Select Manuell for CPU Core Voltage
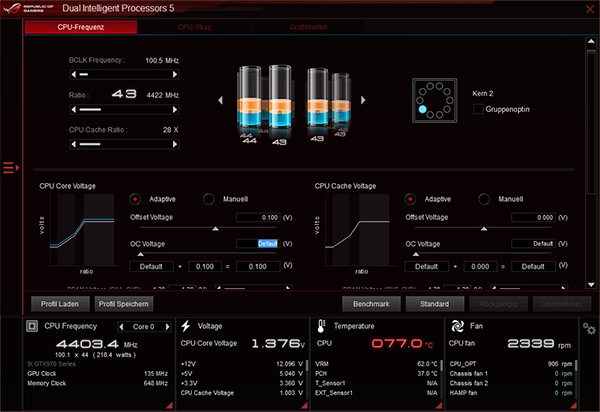600x412 pixels. click(x=209, y=199)
